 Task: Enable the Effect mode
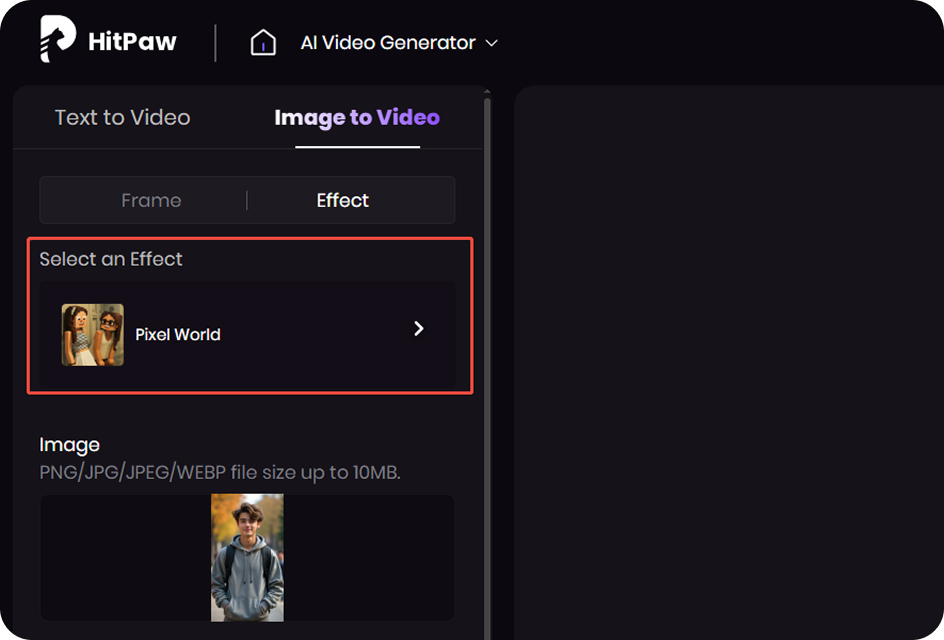342,200
